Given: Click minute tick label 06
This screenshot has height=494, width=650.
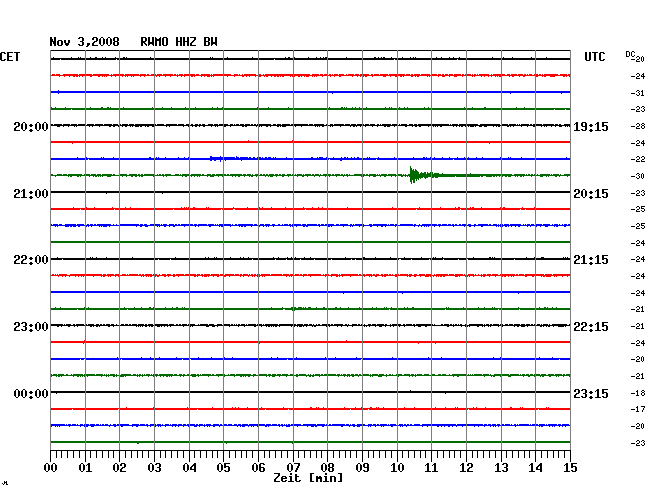Looking at the screenshot, I should point(258,467).
